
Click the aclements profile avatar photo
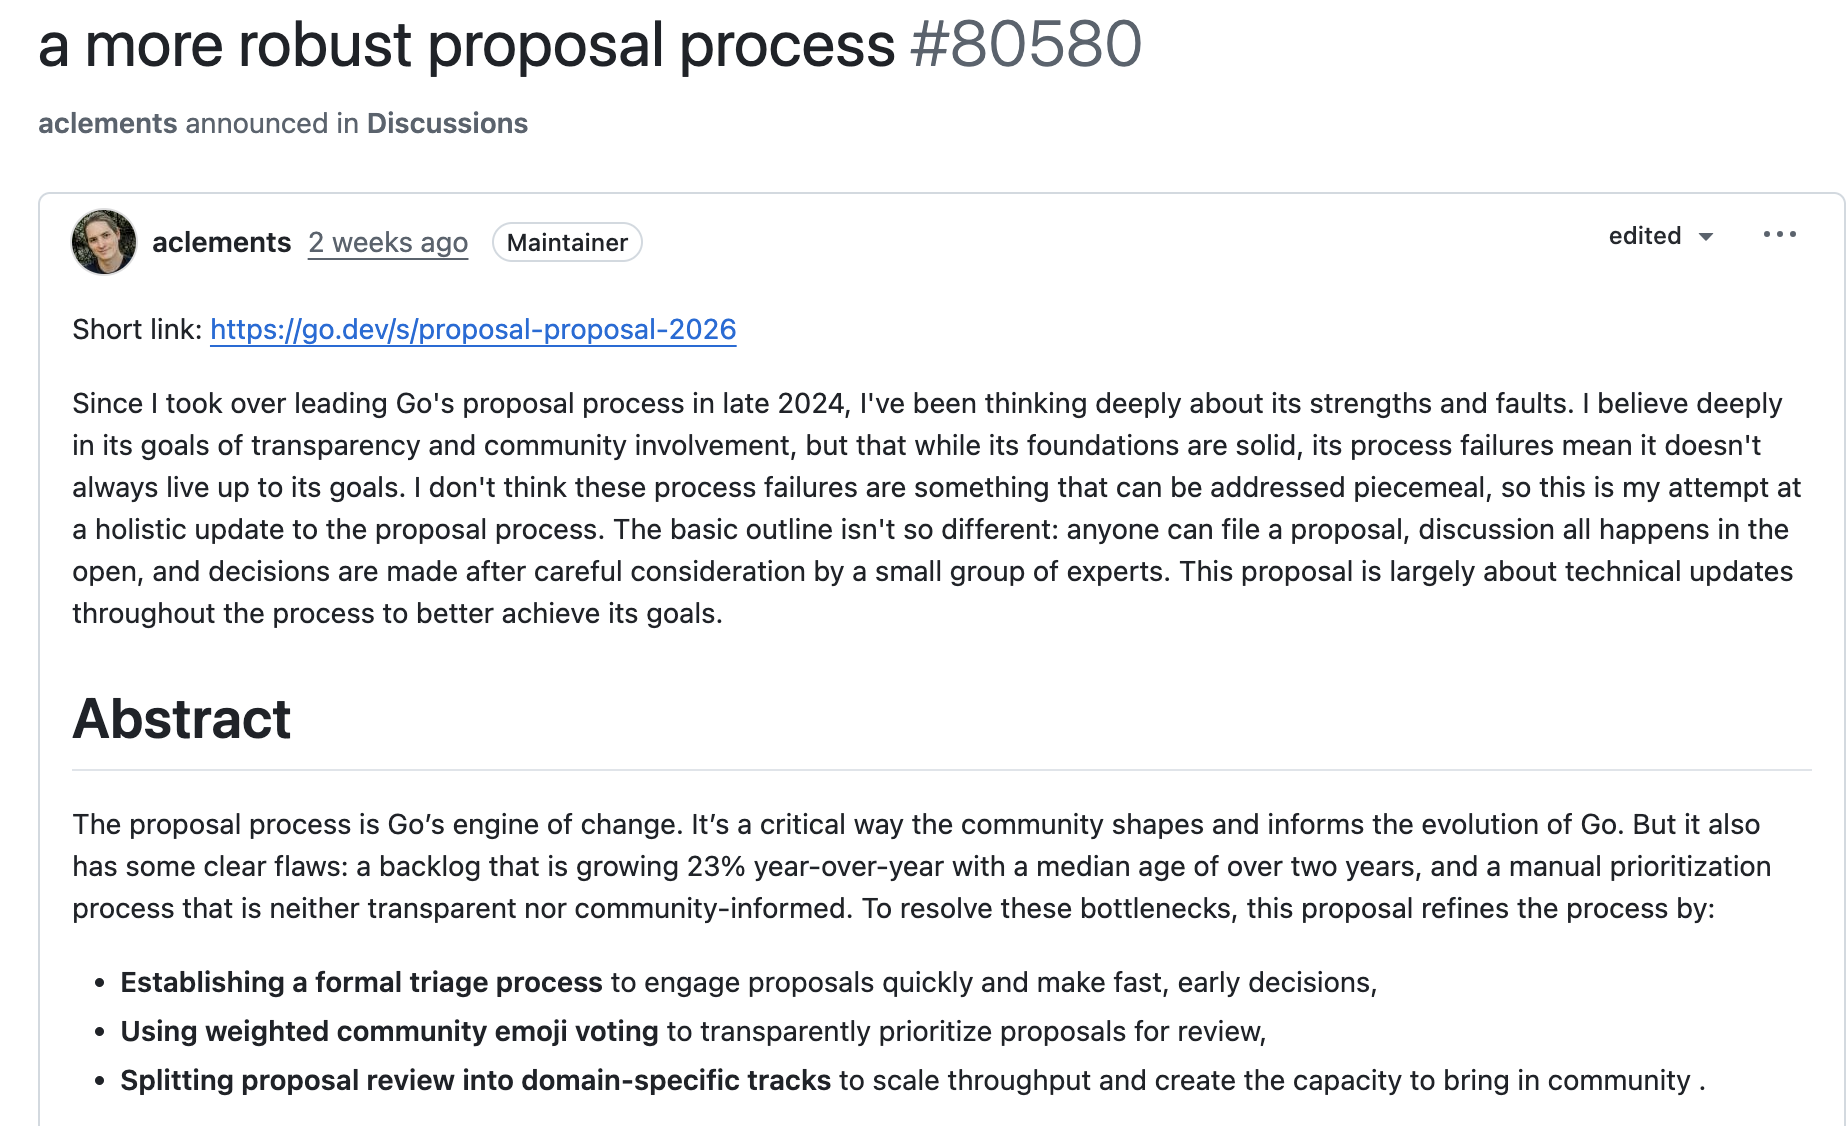tap(104, 242)
